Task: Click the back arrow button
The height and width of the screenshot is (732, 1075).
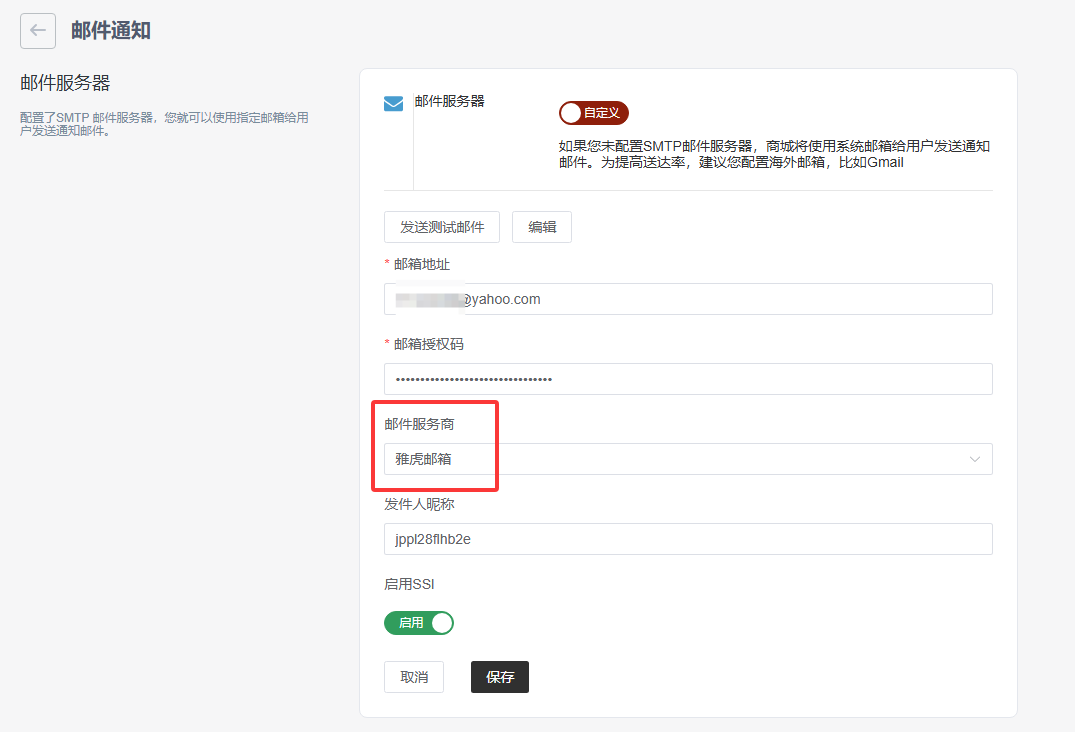Action: click(x=38, y=31)
